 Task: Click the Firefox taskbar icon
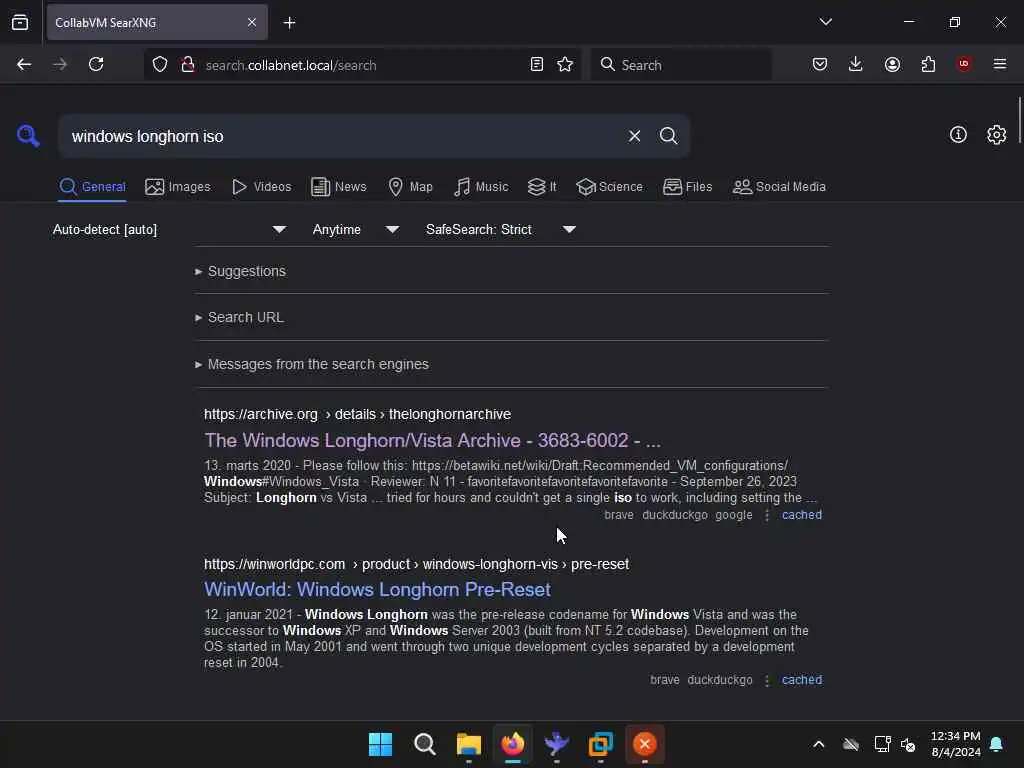pyautogui.click(x=513, y=744)
